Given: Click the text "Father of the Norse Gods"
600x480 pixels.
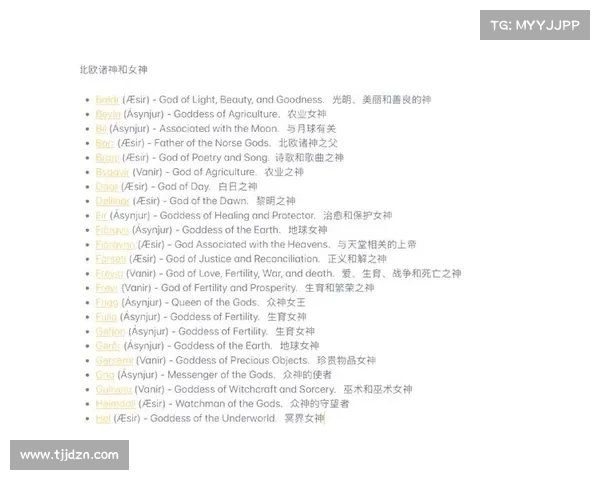Looking at the screenshot, I should click(x=212, y=143).
